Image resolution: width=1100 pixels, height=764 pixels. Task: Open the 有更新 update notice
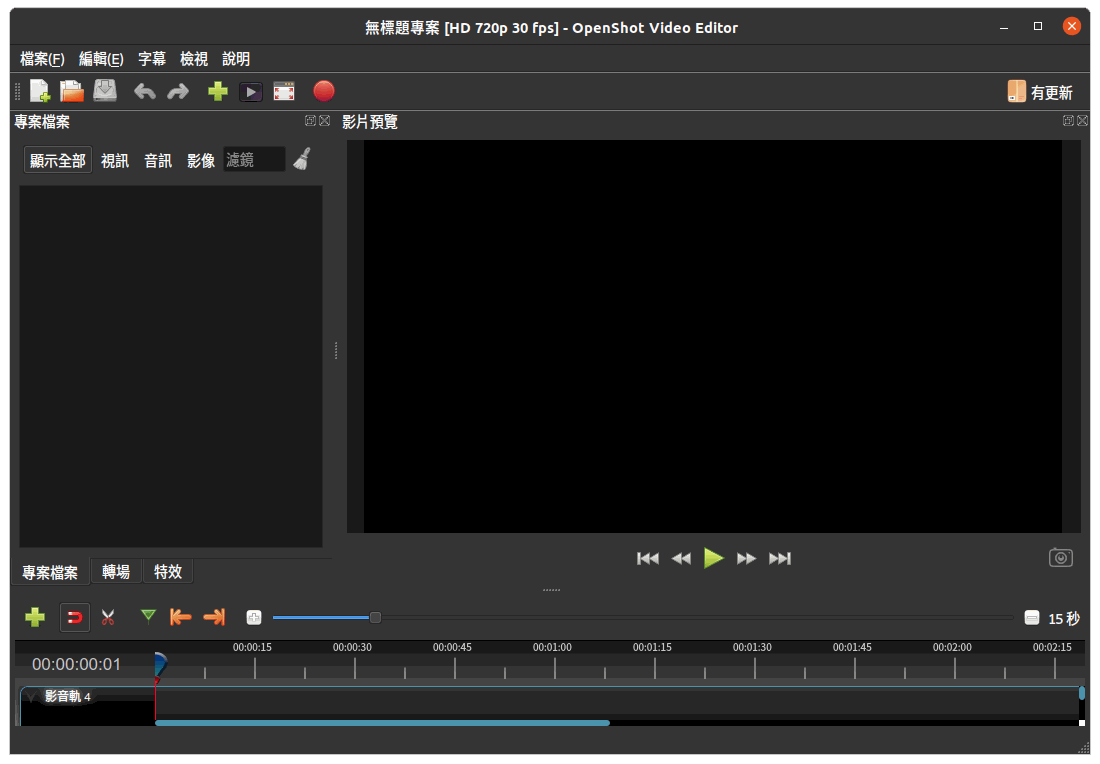pyautogui.click(x=1040, y=92)
